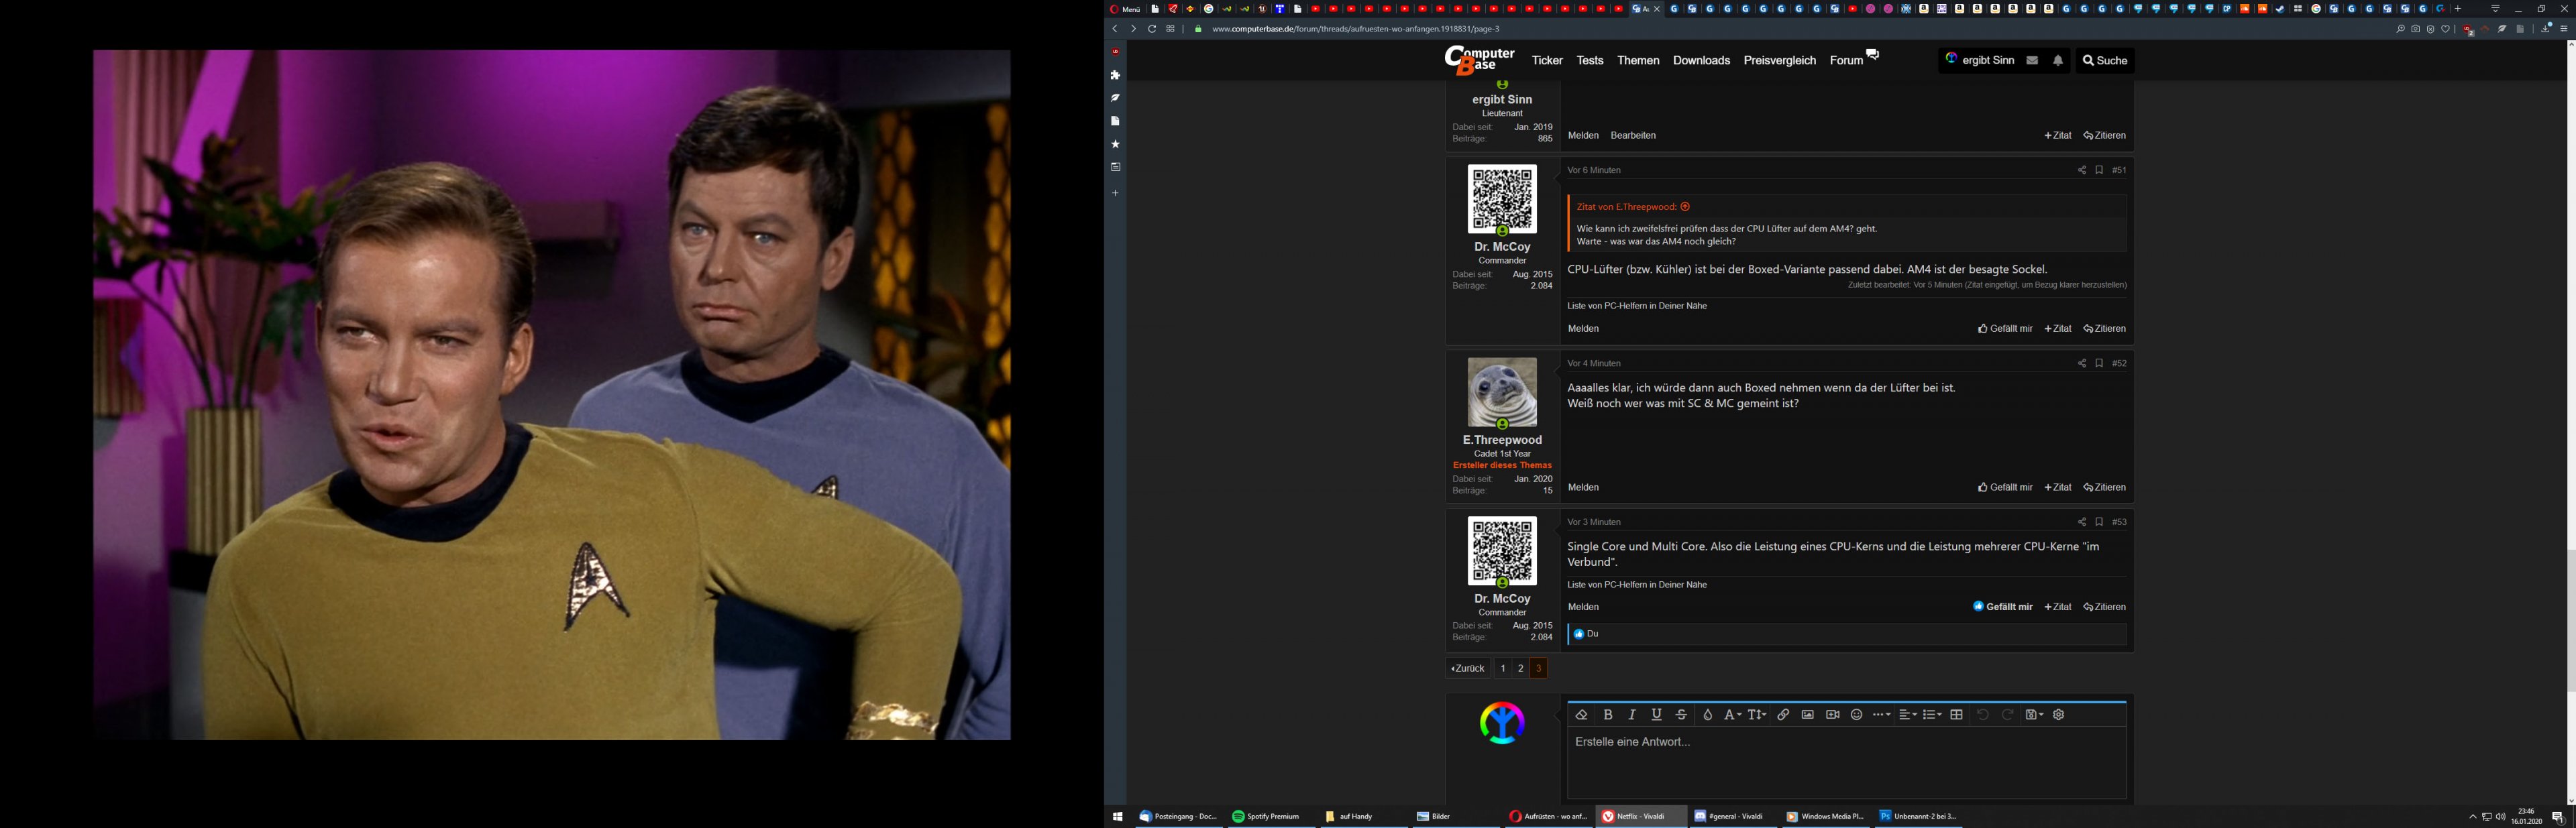This screenshot has width=2576, height=828.
Task: Expand the list options dropdown
Action: [x=1932, y=715]
